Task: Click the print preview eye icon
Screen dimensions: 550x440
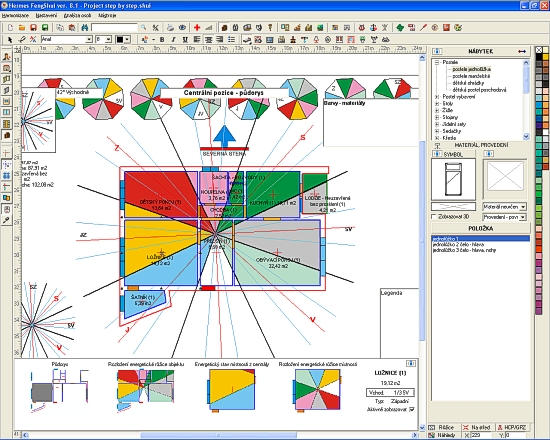Action: click(182, 27)
